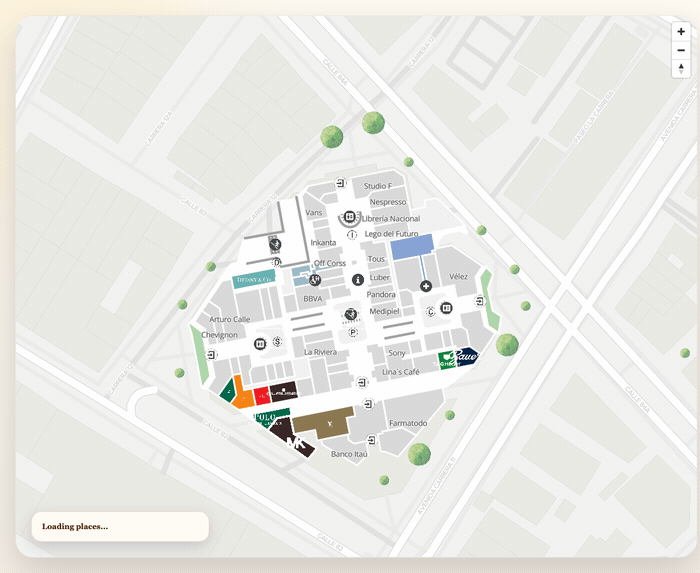Click the La Riviera store label
This screenshot has height=573, width=700.
[x=320, y=352]
